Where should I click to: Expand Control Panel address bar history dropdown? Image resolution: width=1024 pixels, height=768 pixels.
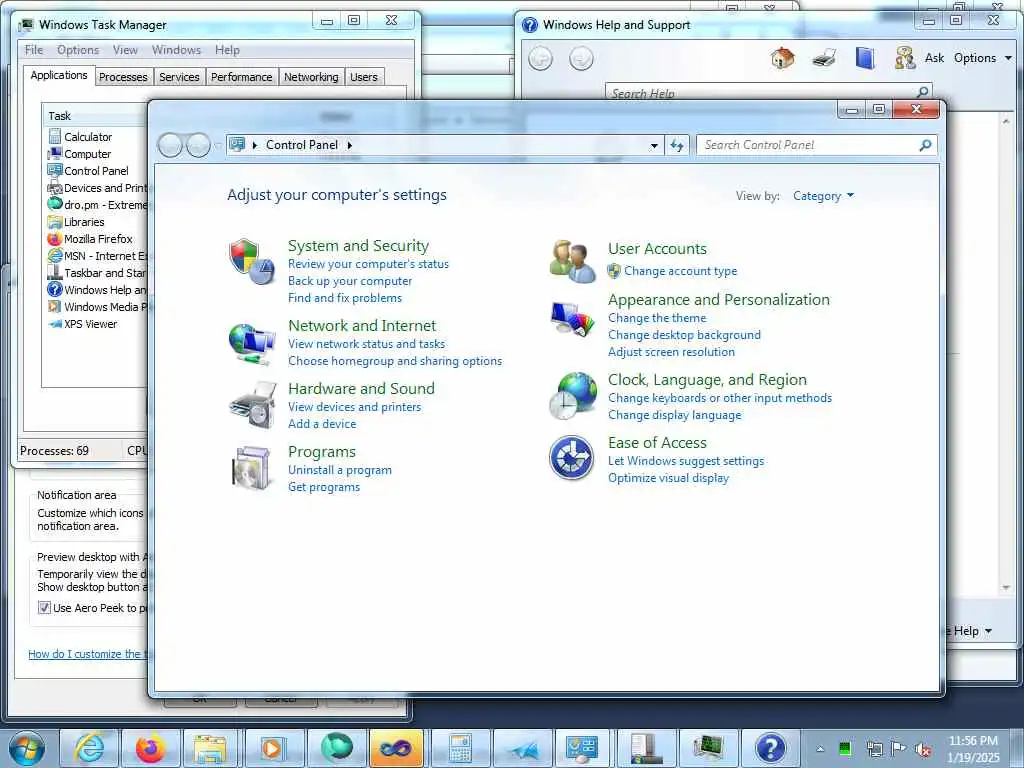654,146
